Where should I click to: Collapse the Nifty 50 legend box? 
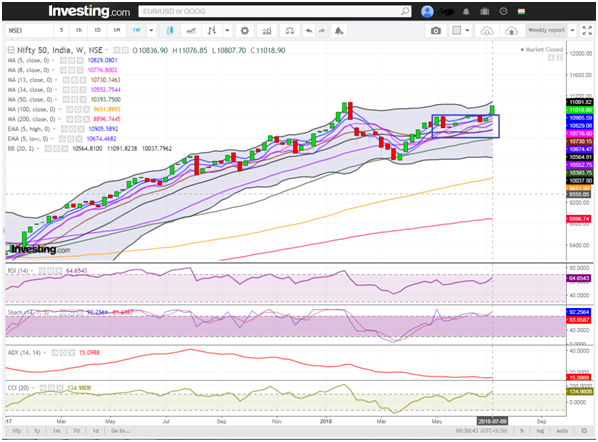11,50
